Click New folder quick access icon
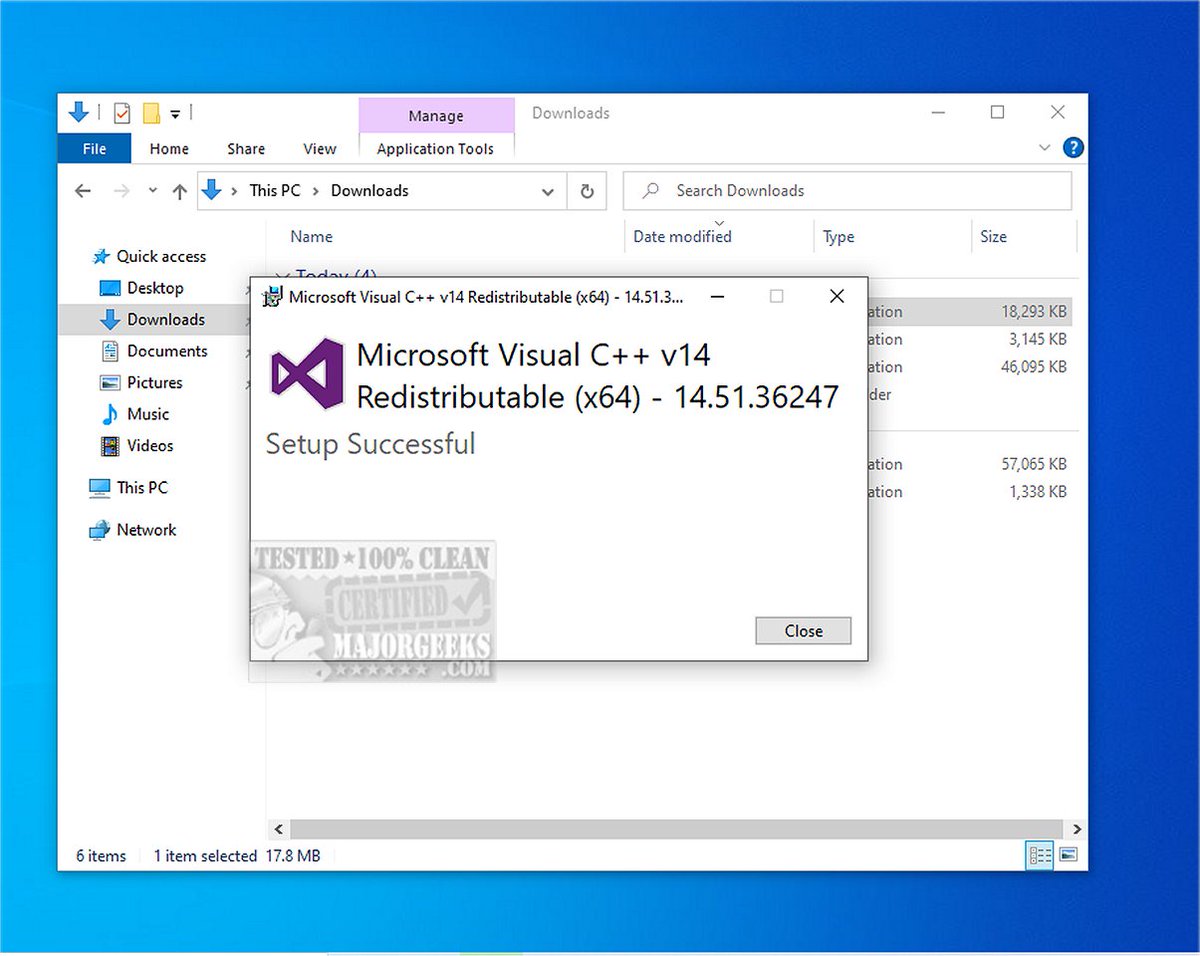This screenshot has height=956, width=1200. point(151,113)
